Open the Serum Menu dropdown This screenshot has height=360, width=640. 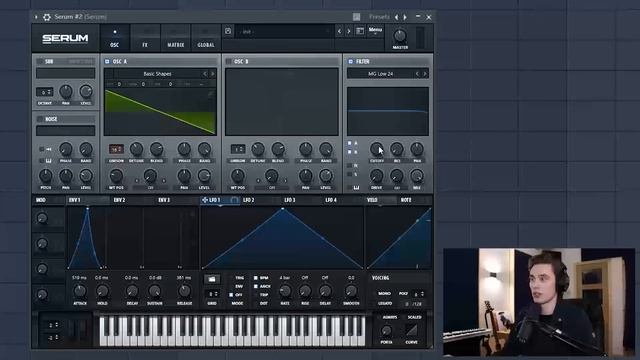click(375, 31)
